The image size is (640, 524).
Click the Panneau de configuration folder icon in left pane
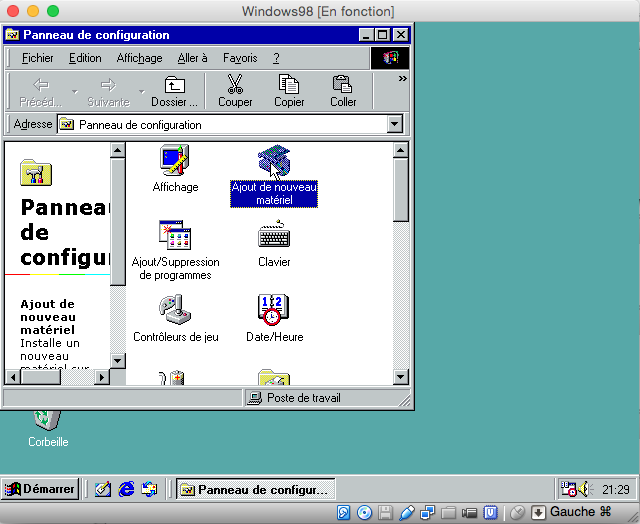point(36,173)
